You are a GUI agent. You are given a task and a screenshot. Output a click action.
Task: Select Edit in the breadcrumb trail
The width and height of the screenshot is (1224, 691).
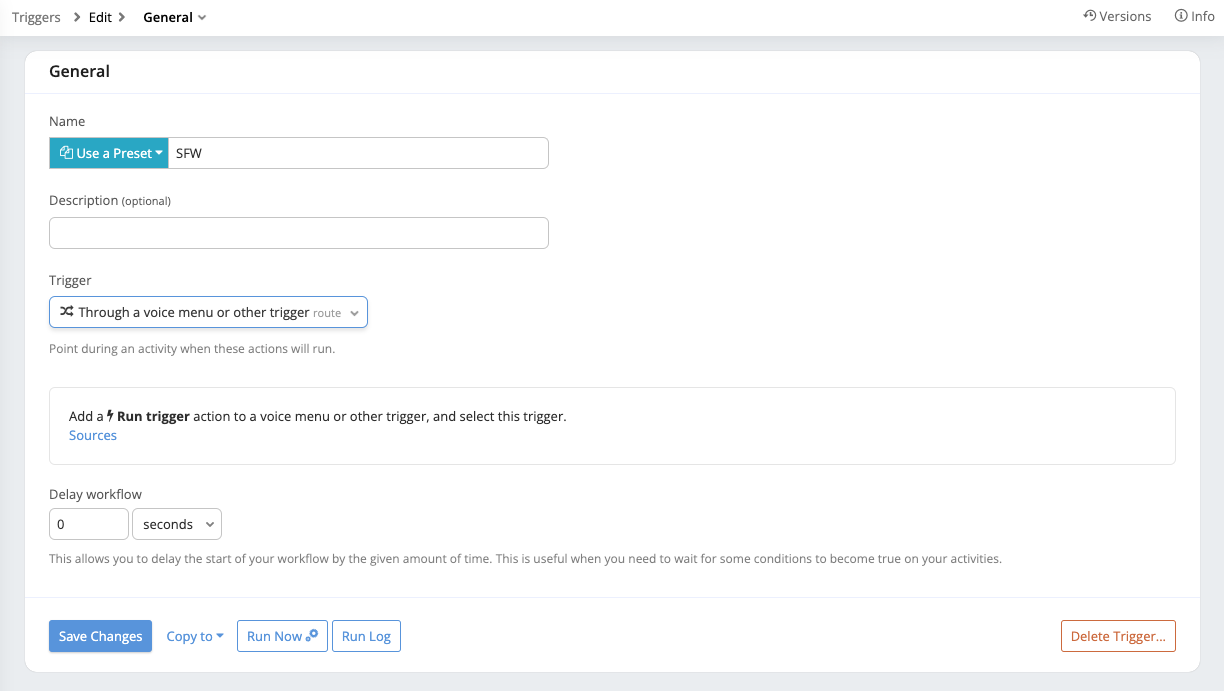coord(100,17)
